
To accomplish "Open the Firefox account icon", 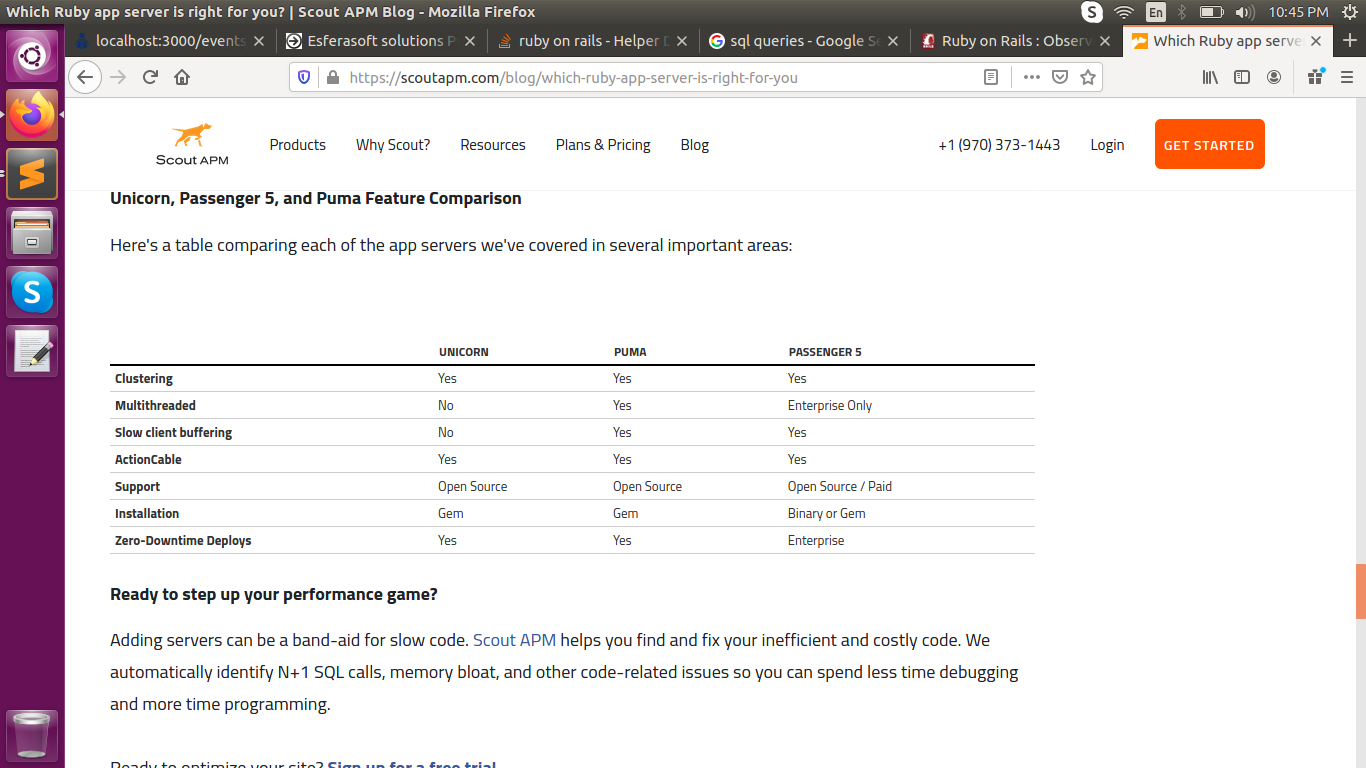I will click(1274, 77).
